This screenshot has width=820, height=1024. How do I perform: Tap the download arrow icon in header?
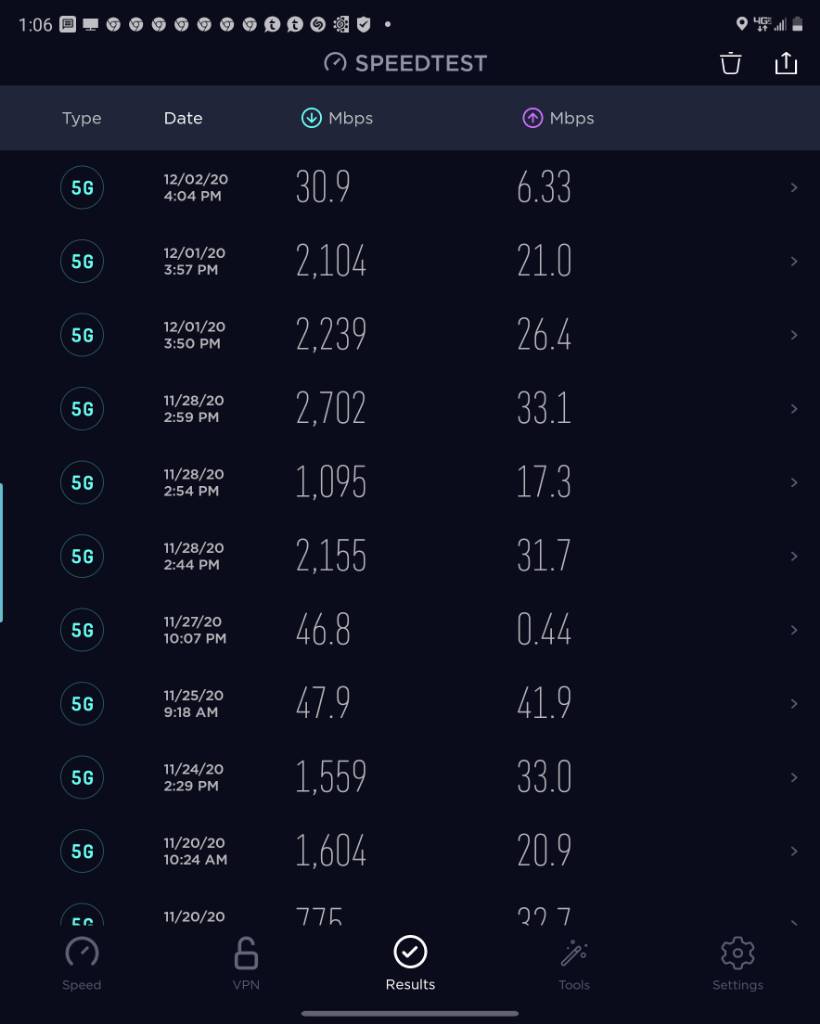311,118
